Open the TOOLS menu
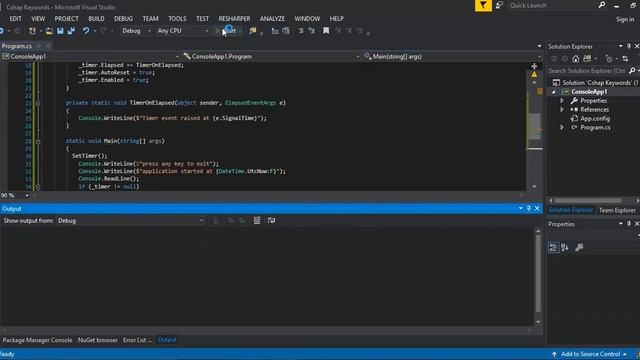Screen dimensions: 640x360 pyautogui.click(x=177, y=19)
